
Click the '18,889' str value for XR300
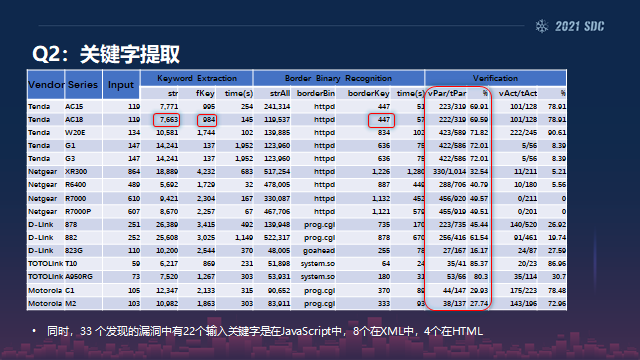pyautogui.click(x=167, y=171)
